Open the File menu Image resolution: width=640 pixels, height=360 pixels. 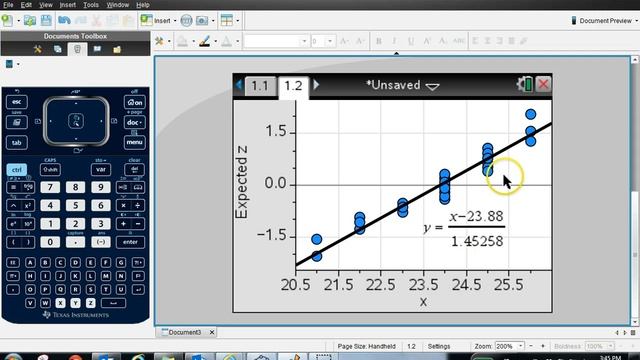tap(8, 5)
